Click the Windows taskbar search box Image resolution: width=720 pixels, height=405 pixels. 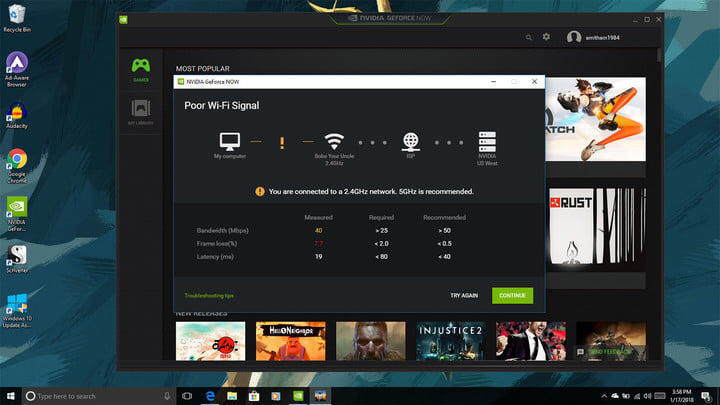tap(98, 396)
